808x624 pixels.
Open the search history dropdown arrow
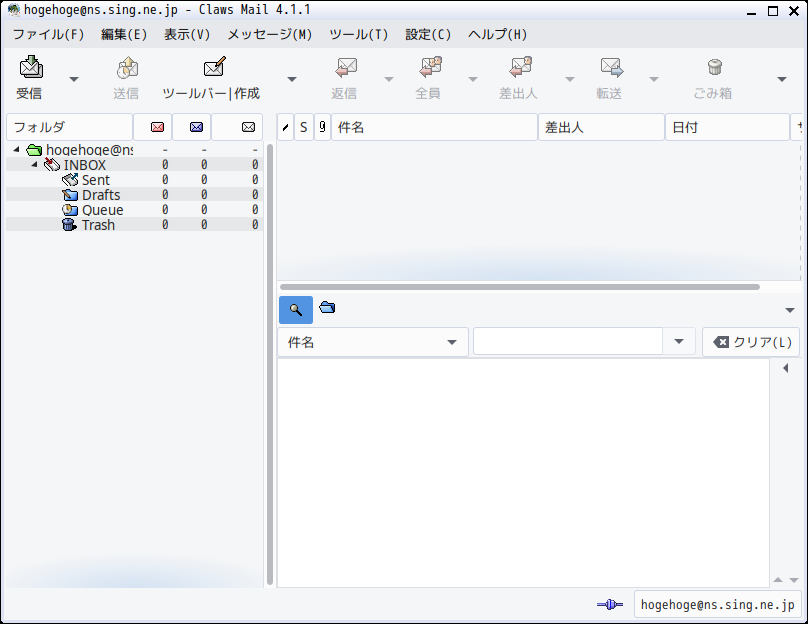click(679, 342)
